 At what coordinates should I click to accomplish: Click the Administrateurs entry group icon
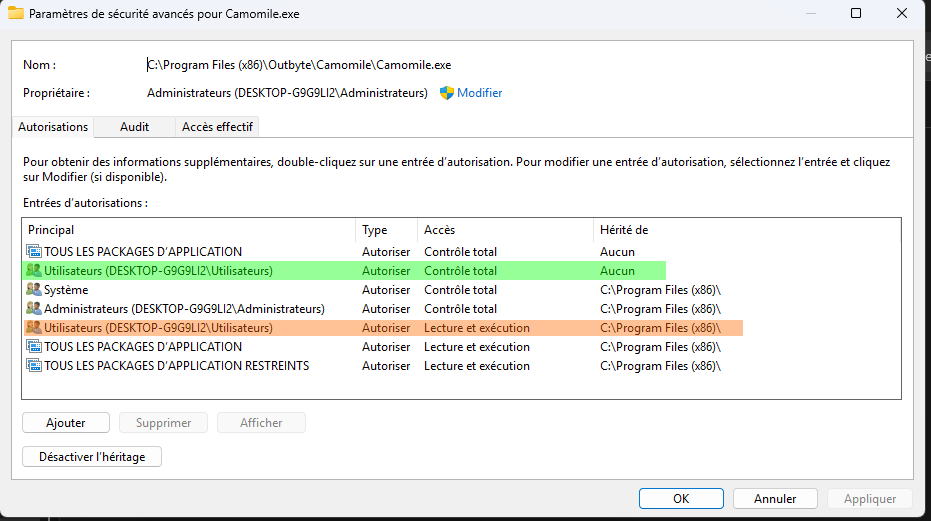point(34,309)
